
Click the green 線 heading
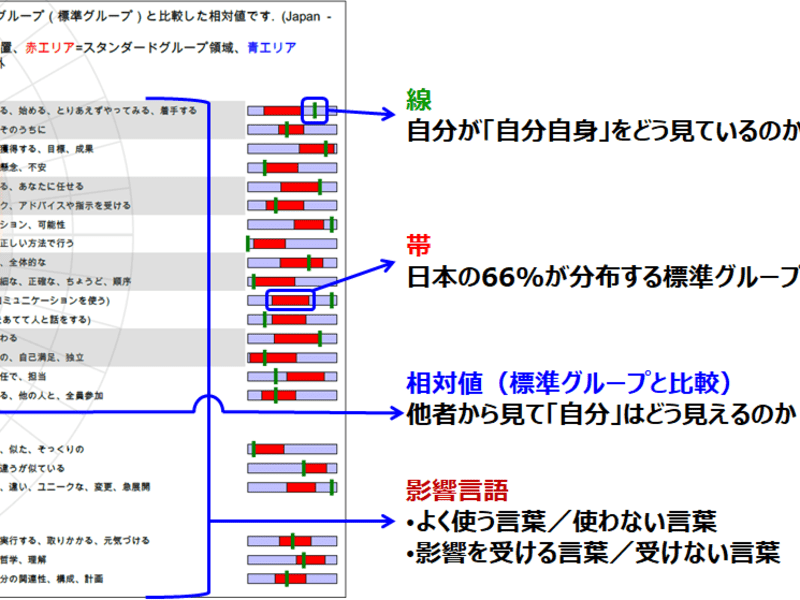418,99
